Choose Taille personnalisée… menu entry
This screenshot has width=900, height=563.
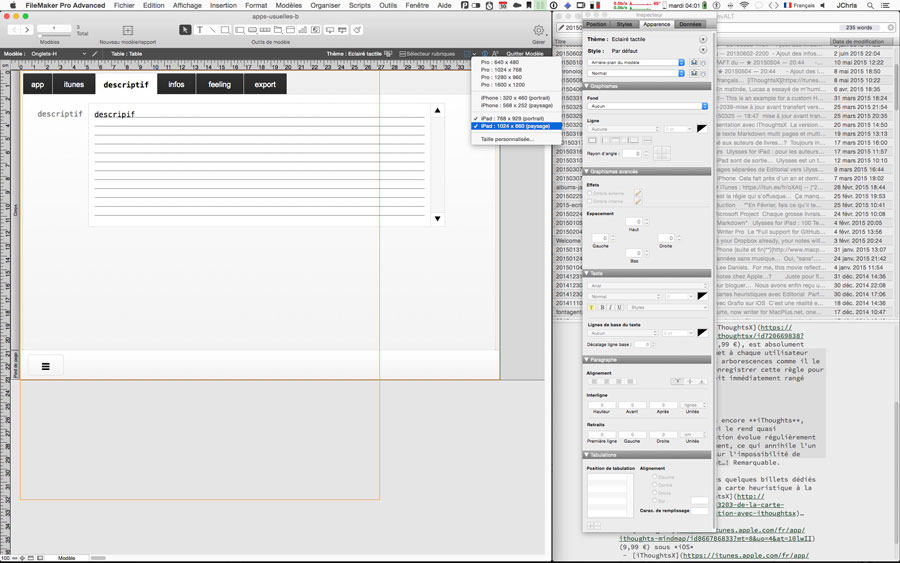click(507, 139)
